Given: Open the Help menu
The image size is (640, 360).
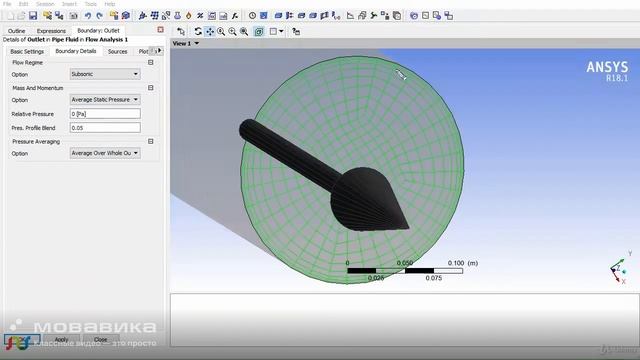Looking at the screenshot, I should (x=109, y=4).
